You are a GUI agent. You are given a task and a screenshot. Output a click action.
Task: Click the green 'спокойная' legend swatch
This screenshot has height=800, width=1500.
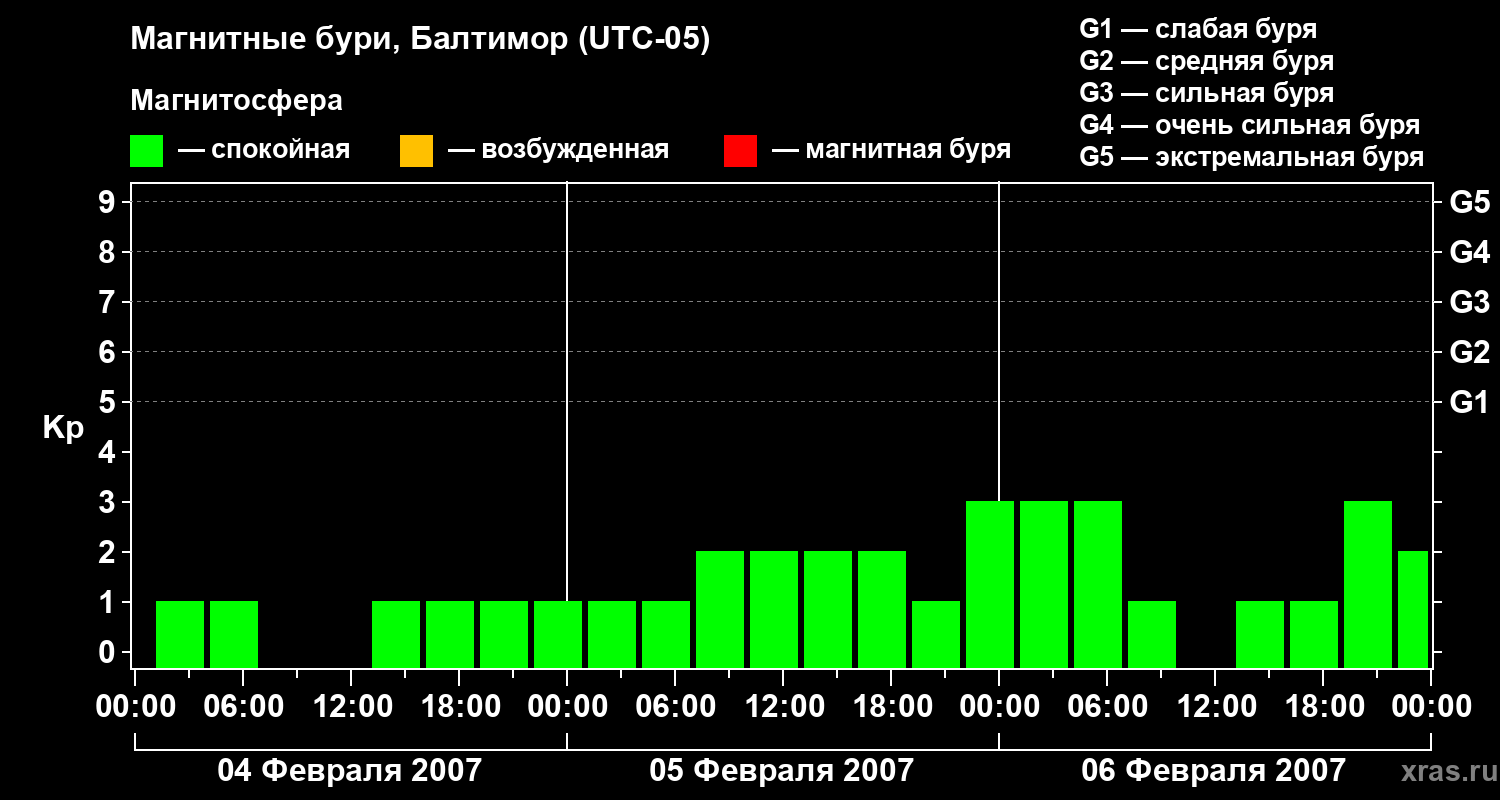pos(147,151)
